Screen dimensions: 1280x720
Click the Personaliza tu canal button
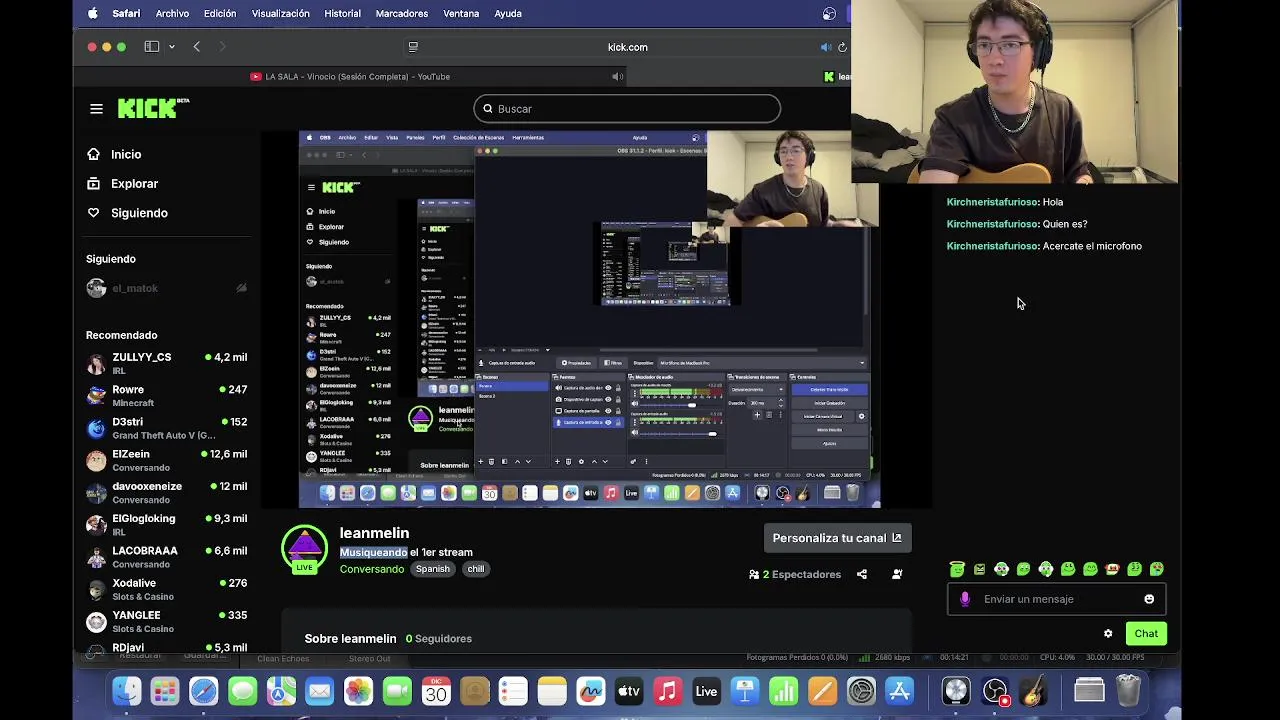(837, 538)
